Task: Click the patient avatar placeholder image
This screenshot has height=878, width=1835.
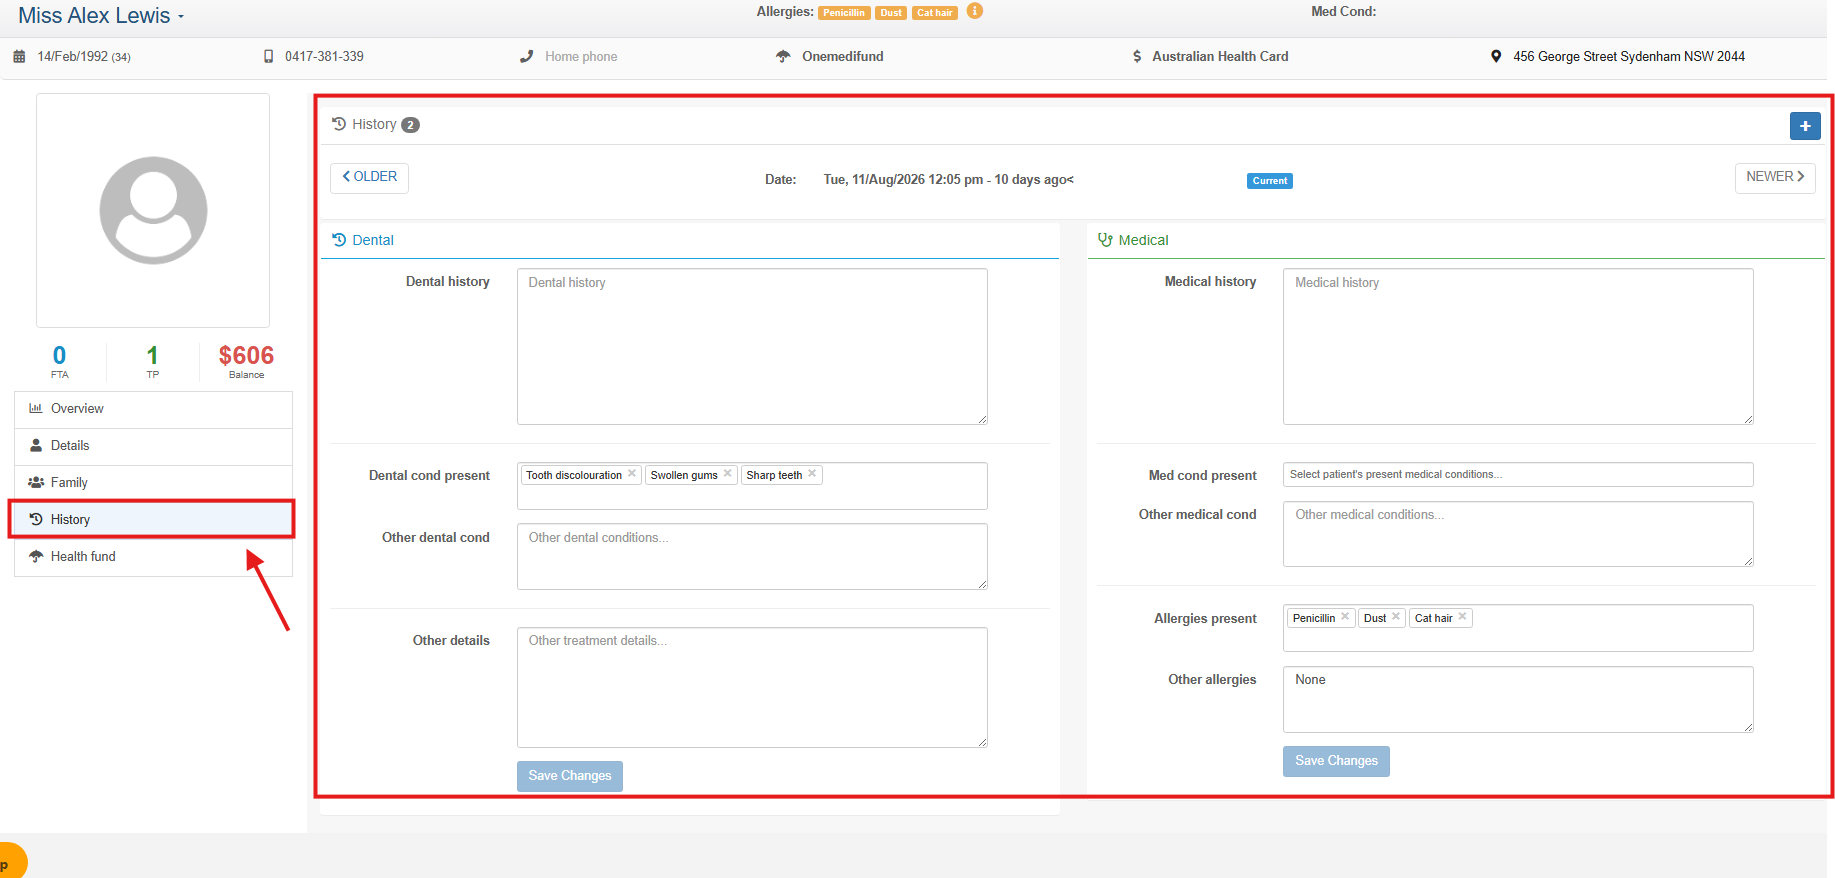Action: (x=153, y=210)
